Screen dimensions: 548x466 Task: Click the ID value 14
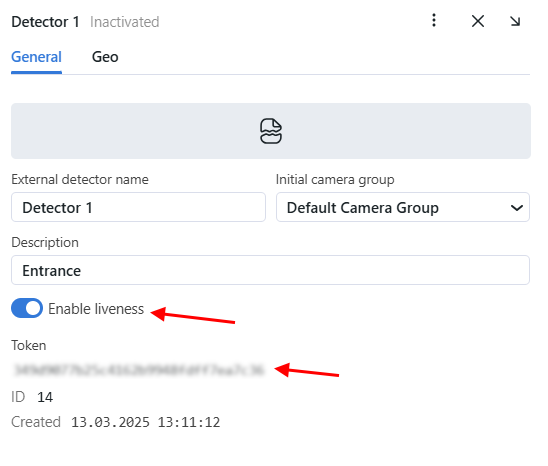point(45,397)
